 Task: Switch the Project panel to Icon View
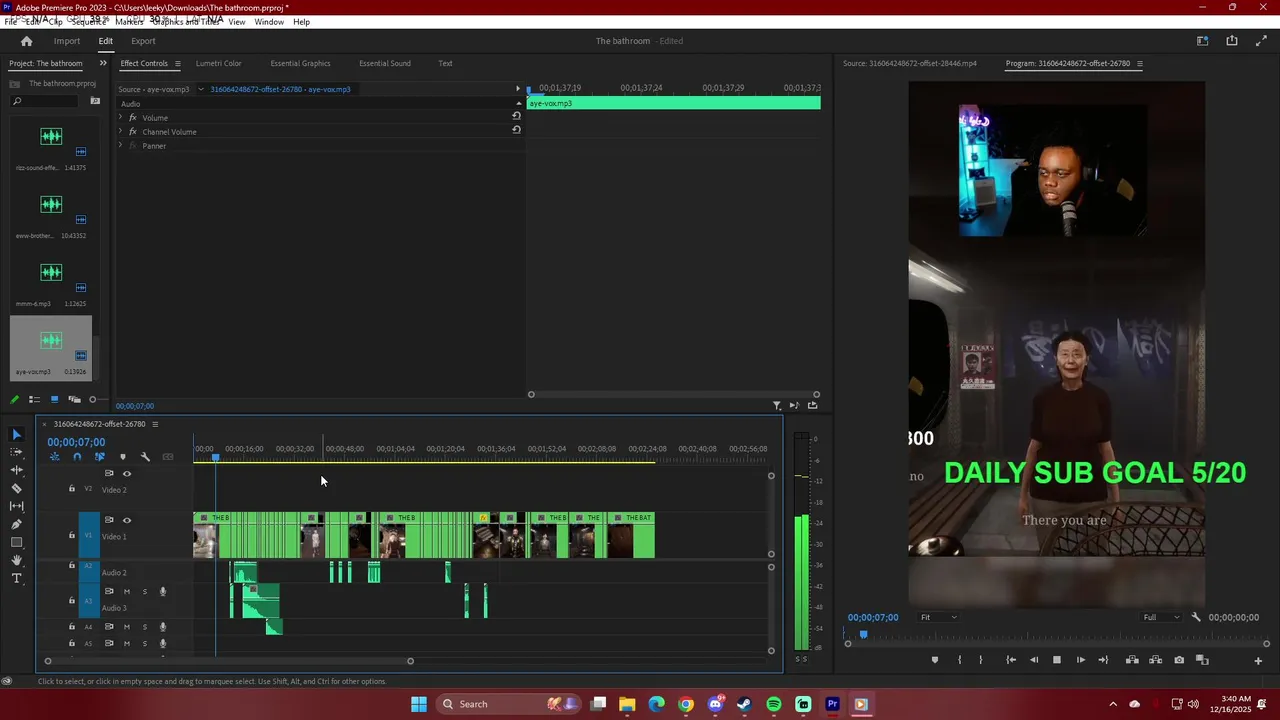(54, 399)
